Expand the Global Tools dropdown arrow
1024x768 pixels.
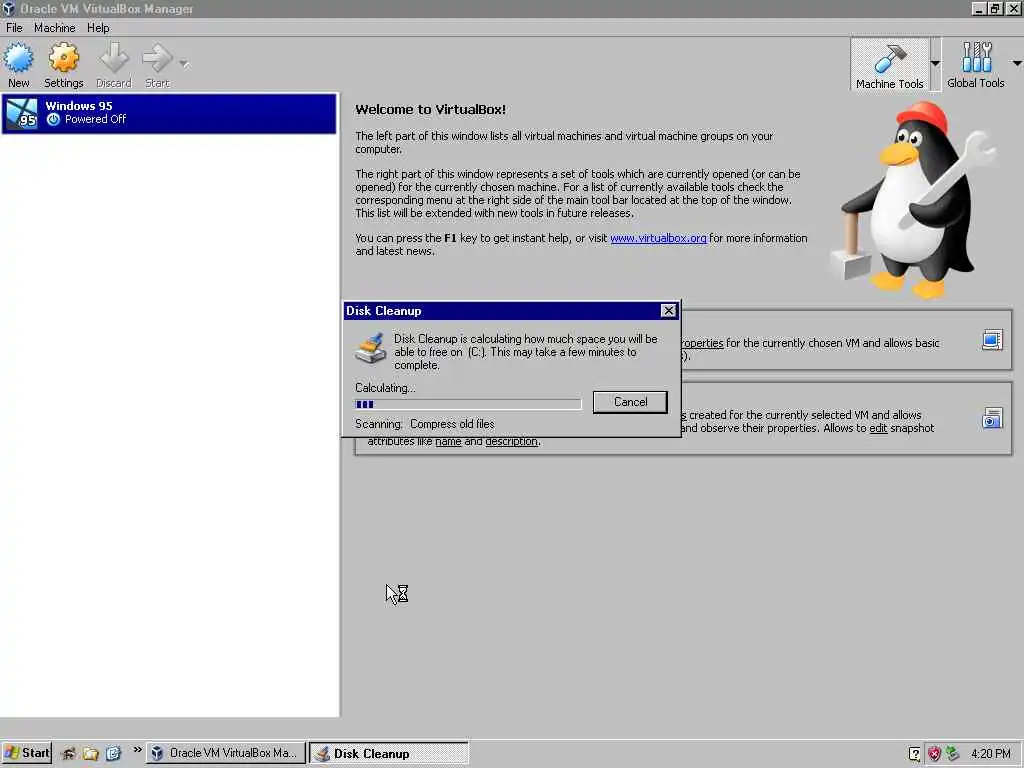1017,63
